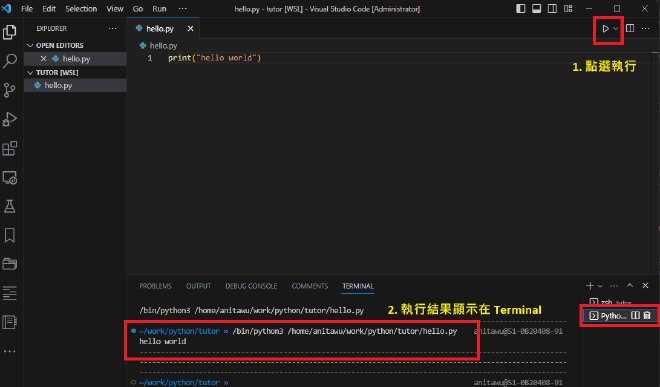Screen dimensions: 660x387
Task: Split the Python terminal
Action: coord(636,315)
